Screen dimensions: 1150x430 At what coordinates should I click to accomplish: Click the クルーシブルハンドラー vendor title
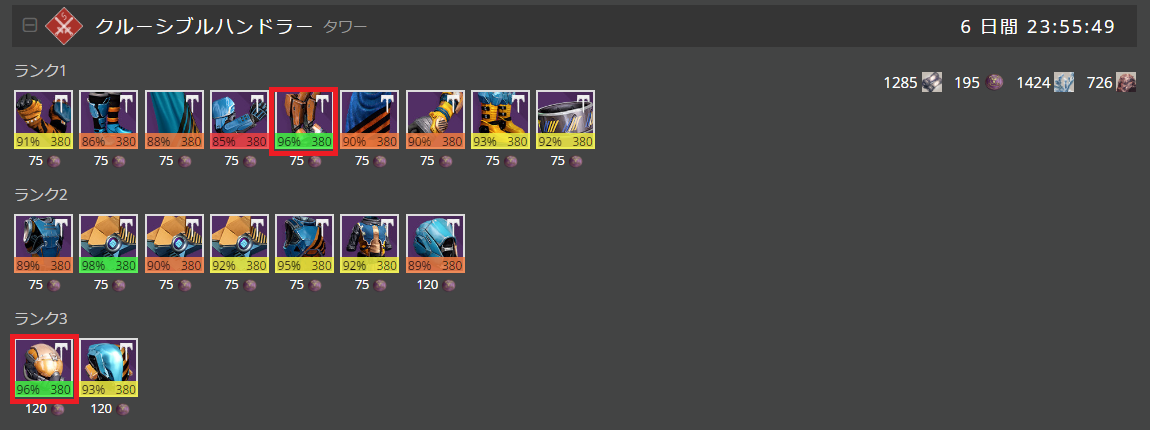click(205, 26)
